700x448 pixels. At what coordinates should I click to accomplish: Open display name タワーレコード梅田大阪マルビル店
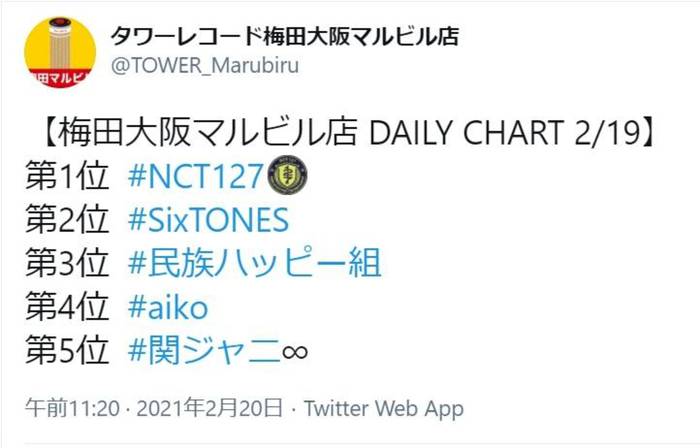(x=284, y=36)
